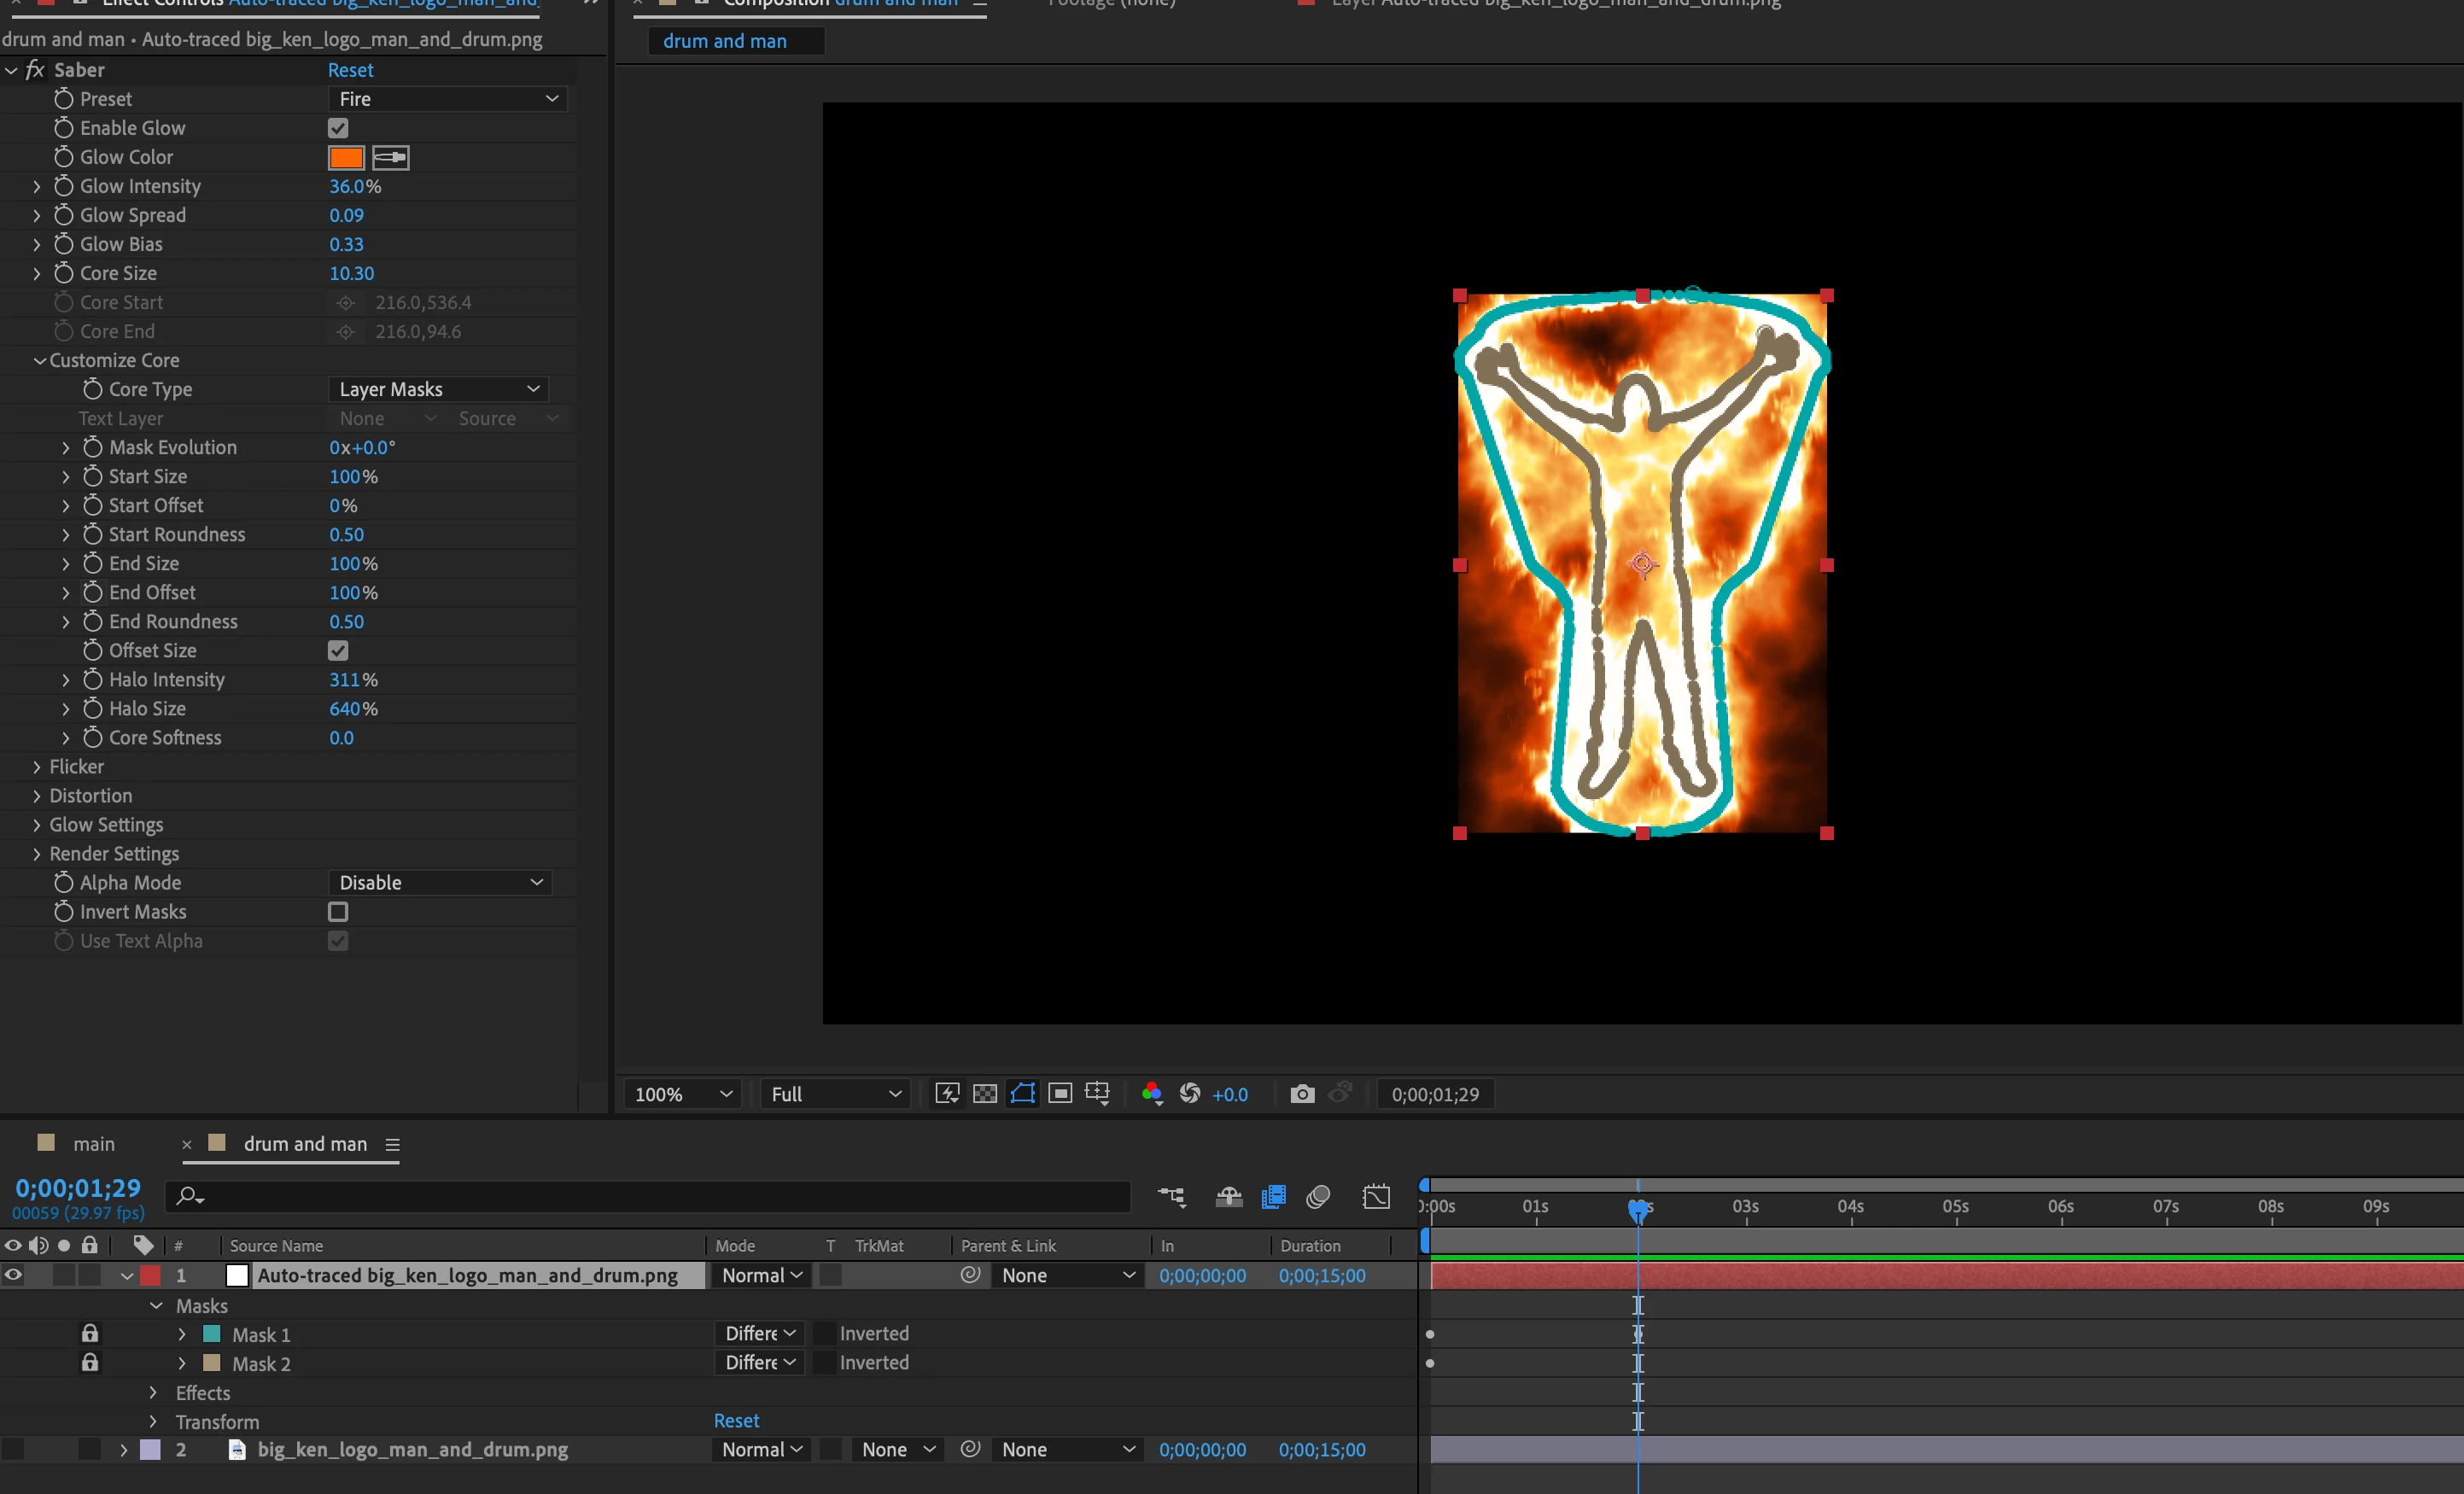
Task: Click the Glow Intensity stopwatch icon
Action: pyautogui.click(x=64, y=186)
